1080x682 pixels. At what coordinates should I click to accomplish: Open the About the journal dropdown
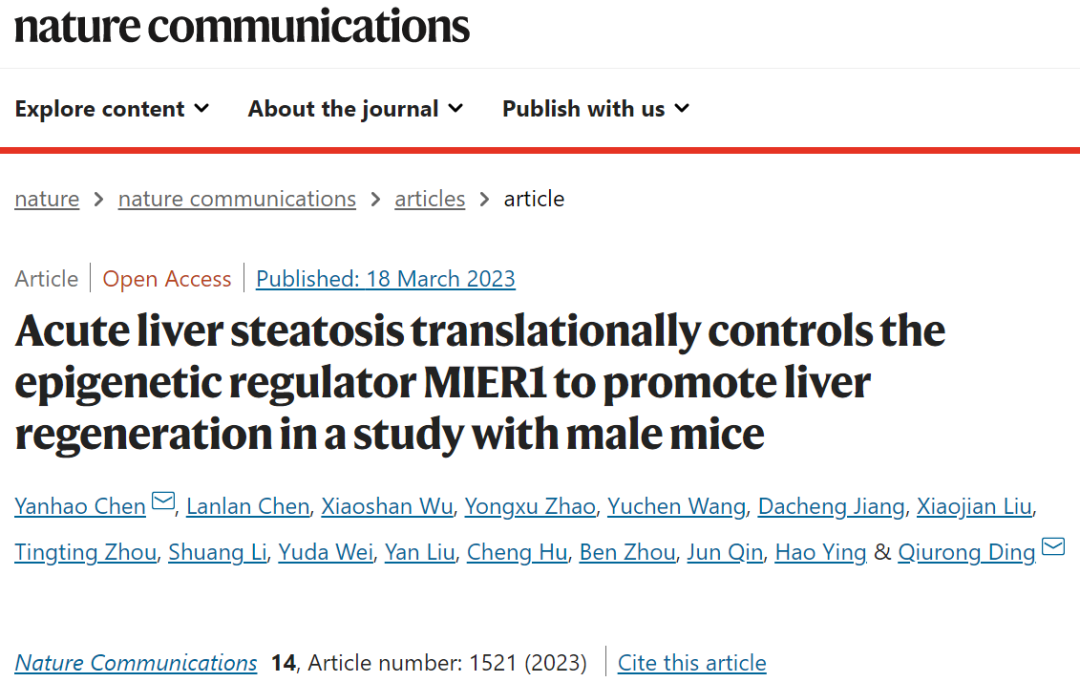[x=355, y=109]
